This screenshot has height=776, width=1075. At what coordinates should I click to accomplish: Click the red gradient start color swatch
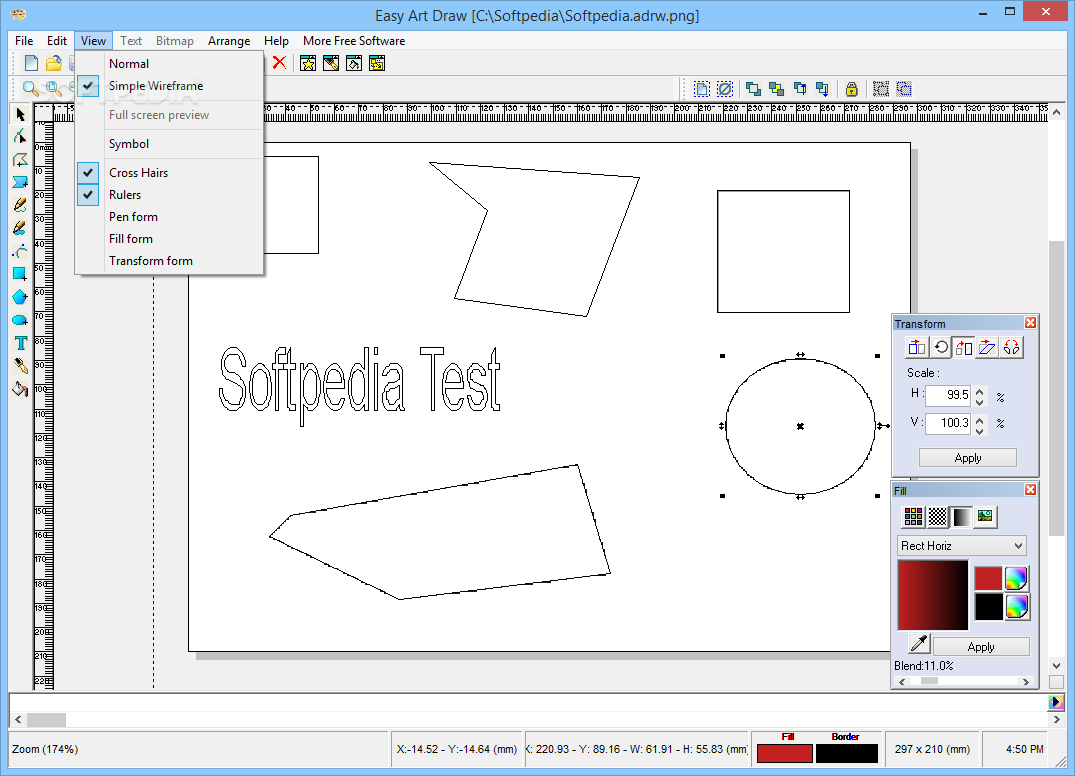tap(989, 579)
